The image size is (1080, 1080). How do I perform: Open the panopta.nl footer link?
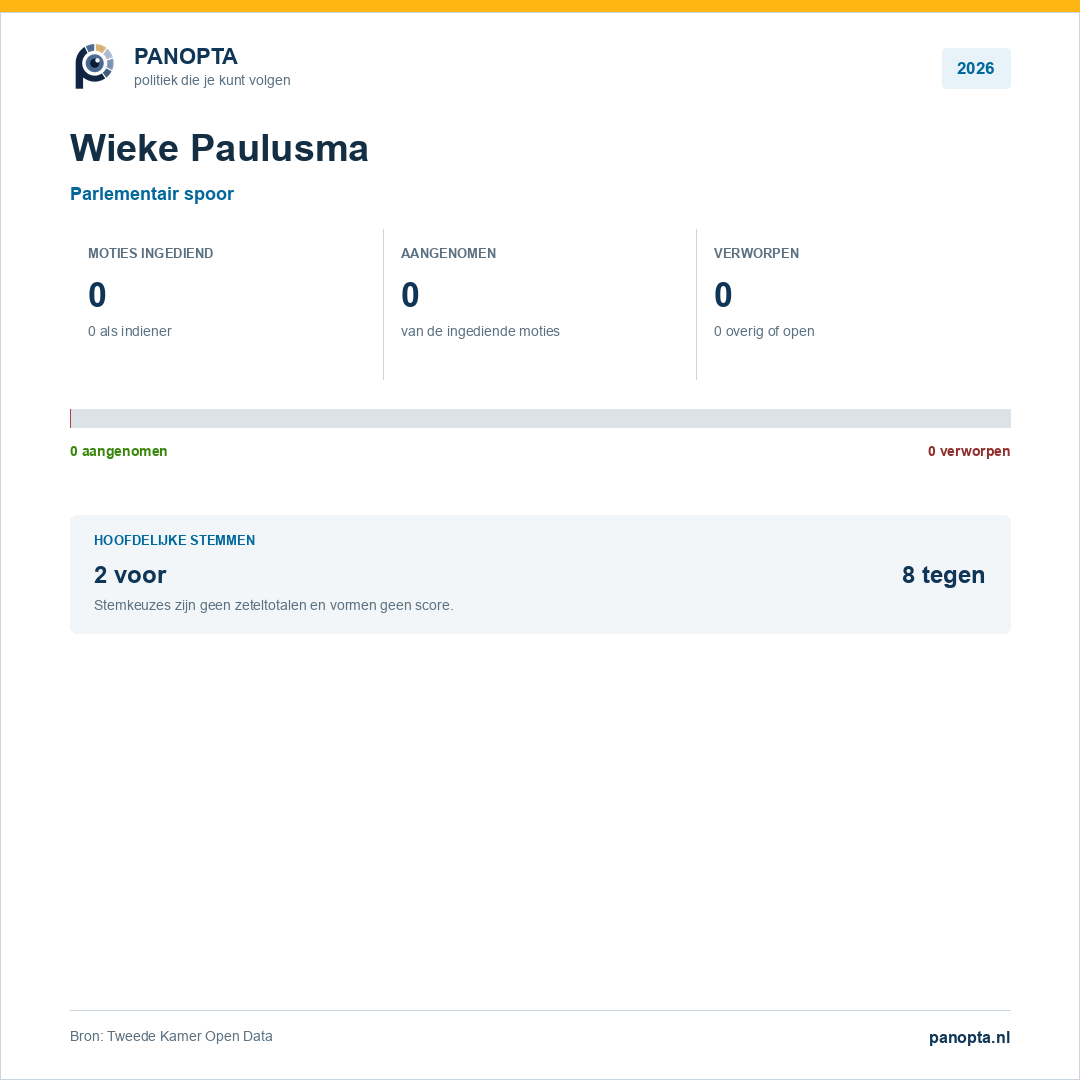coord(969,1037)
